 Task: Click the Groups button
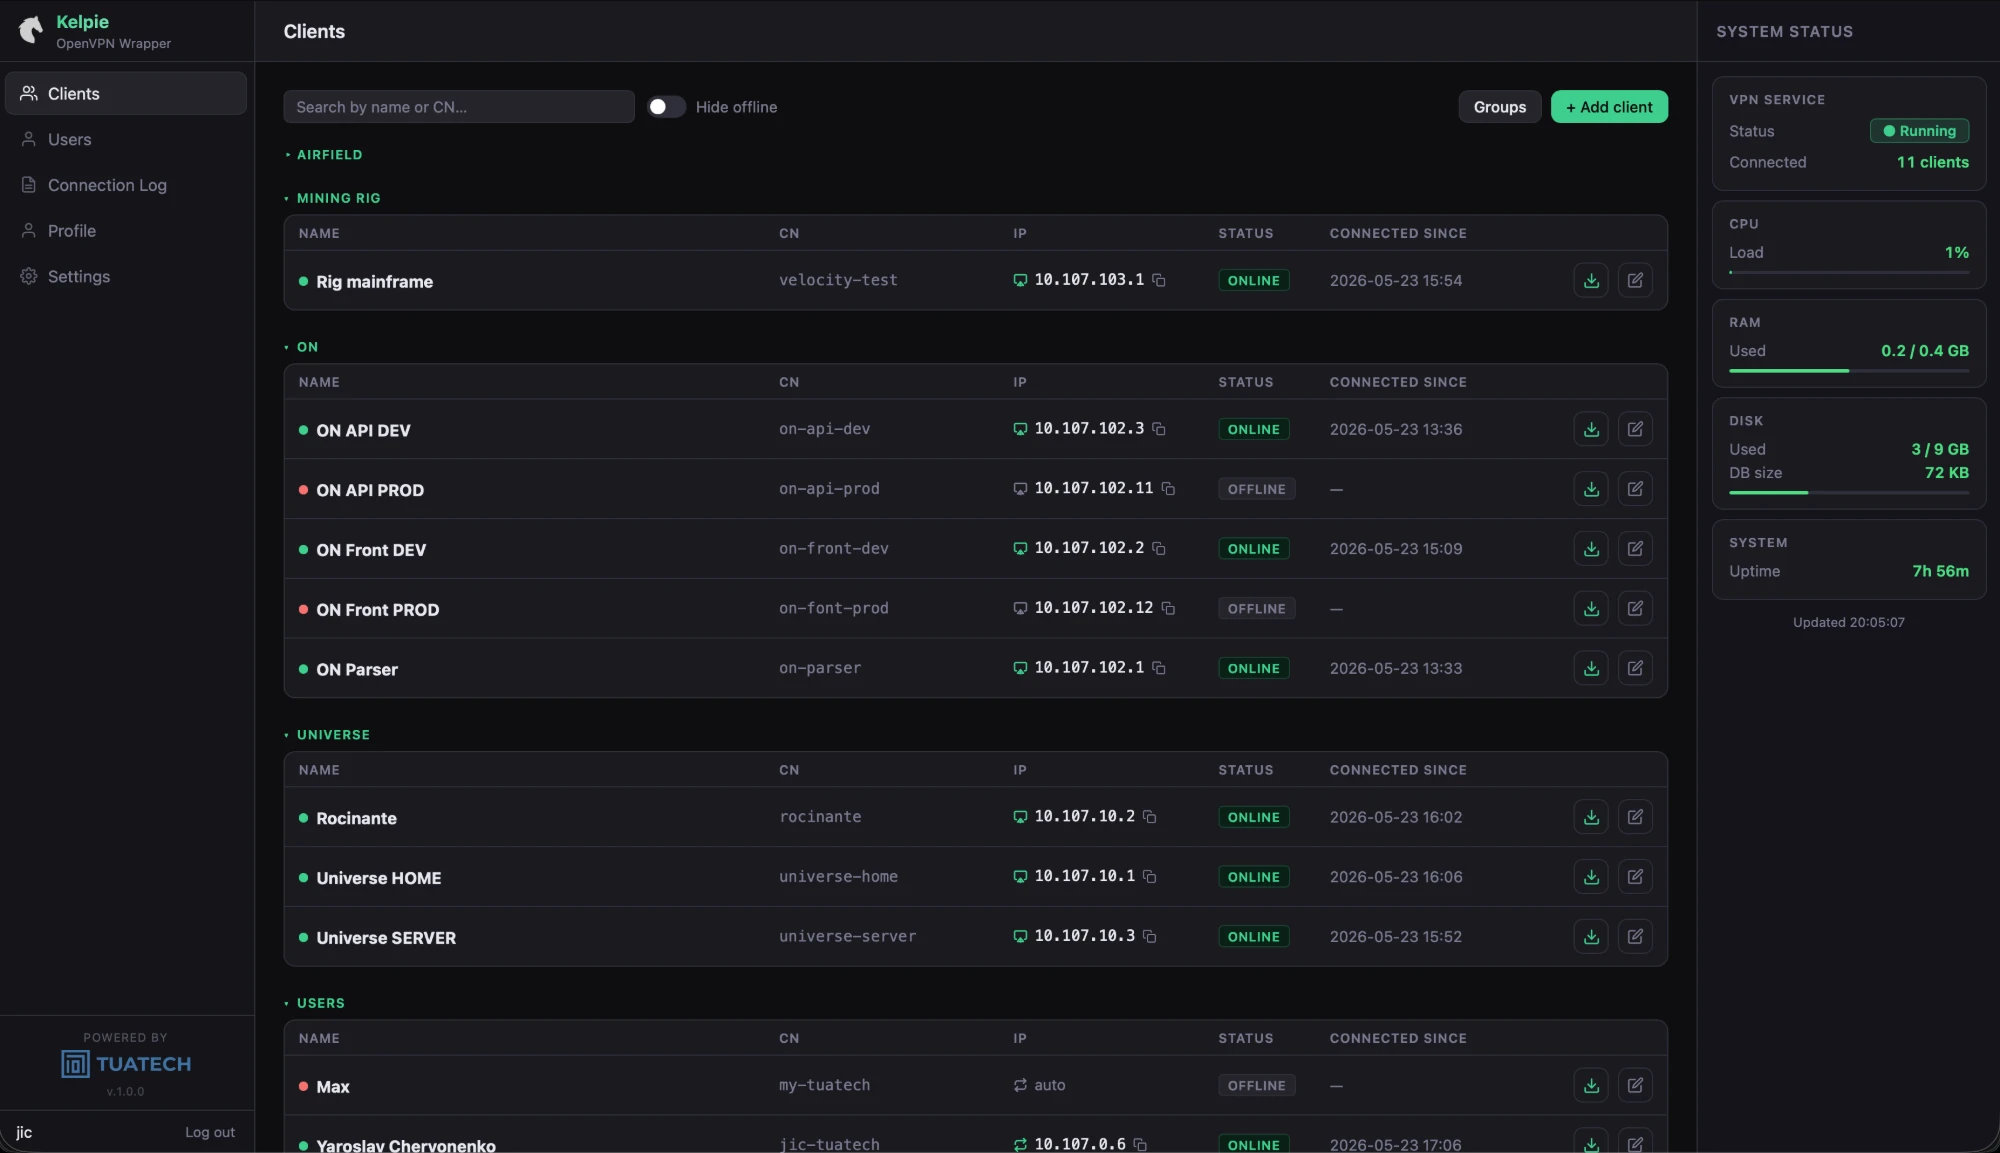pos(1499,107)
